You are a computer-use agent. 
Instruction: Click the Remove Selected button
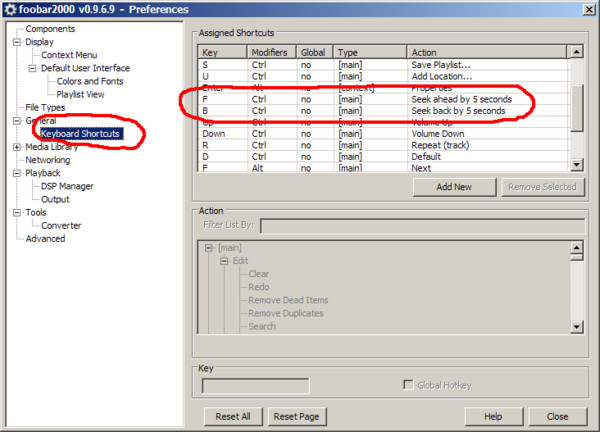(x=543, y=187)
